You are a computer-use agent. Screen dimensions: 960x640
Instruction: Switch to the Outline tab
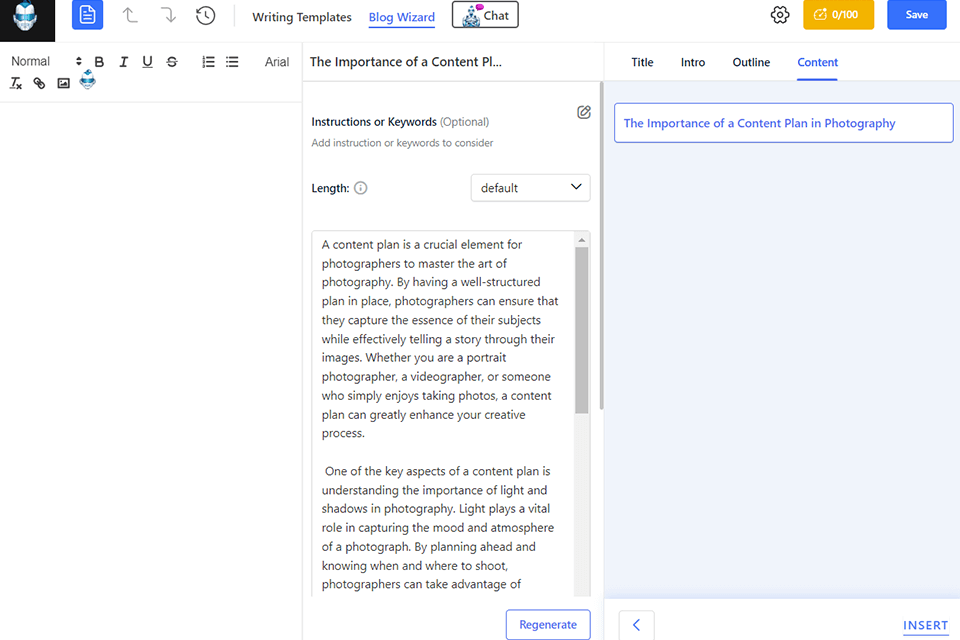[751, 62]
